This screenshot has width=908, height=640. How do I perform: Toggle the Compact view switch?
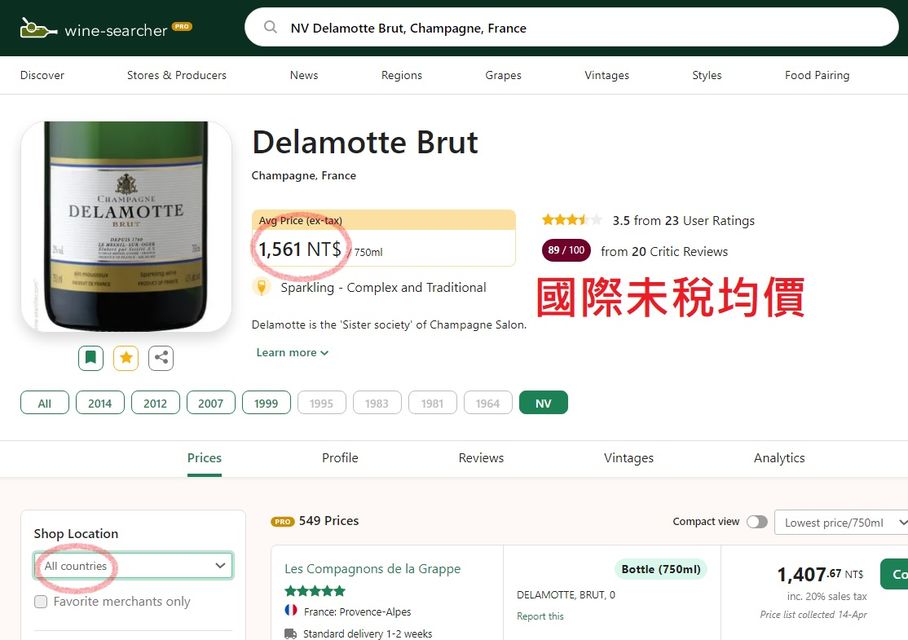click(x=756, y=521)
